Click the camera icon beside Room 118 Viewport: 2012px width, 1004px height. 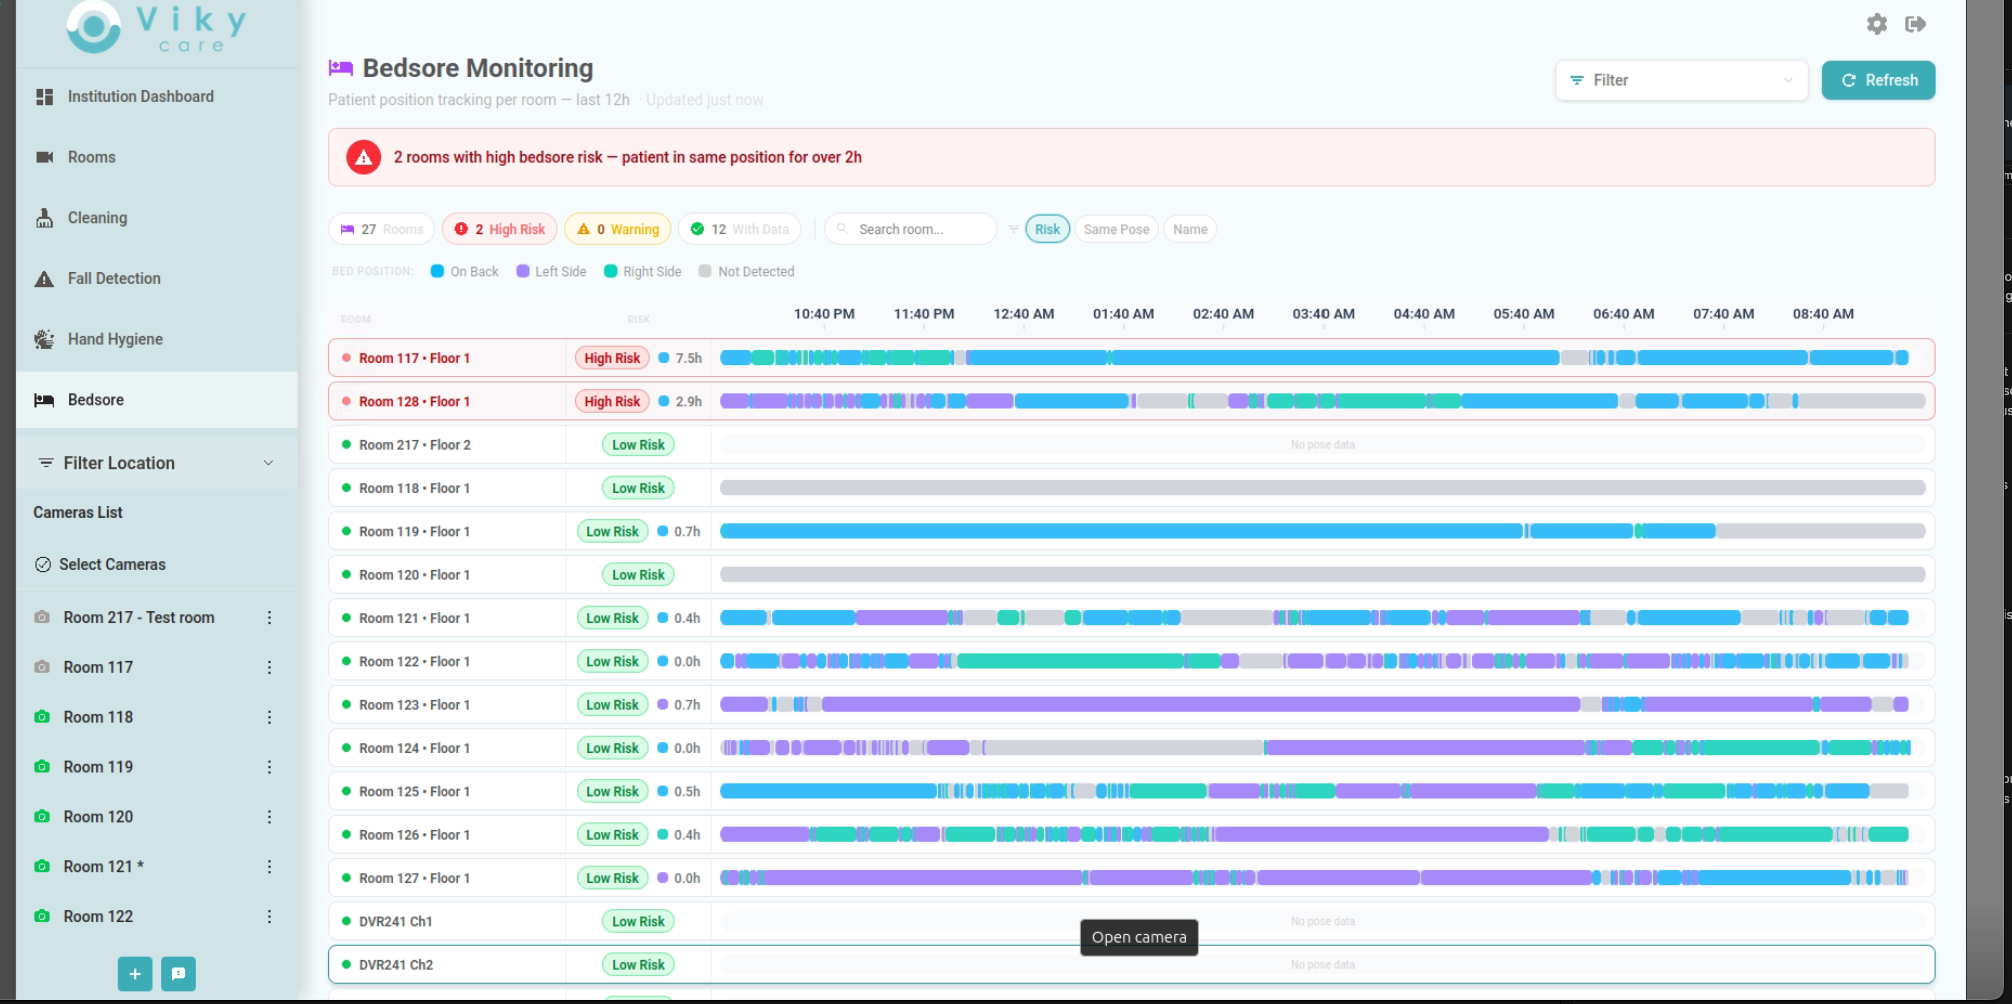point(42,717)
